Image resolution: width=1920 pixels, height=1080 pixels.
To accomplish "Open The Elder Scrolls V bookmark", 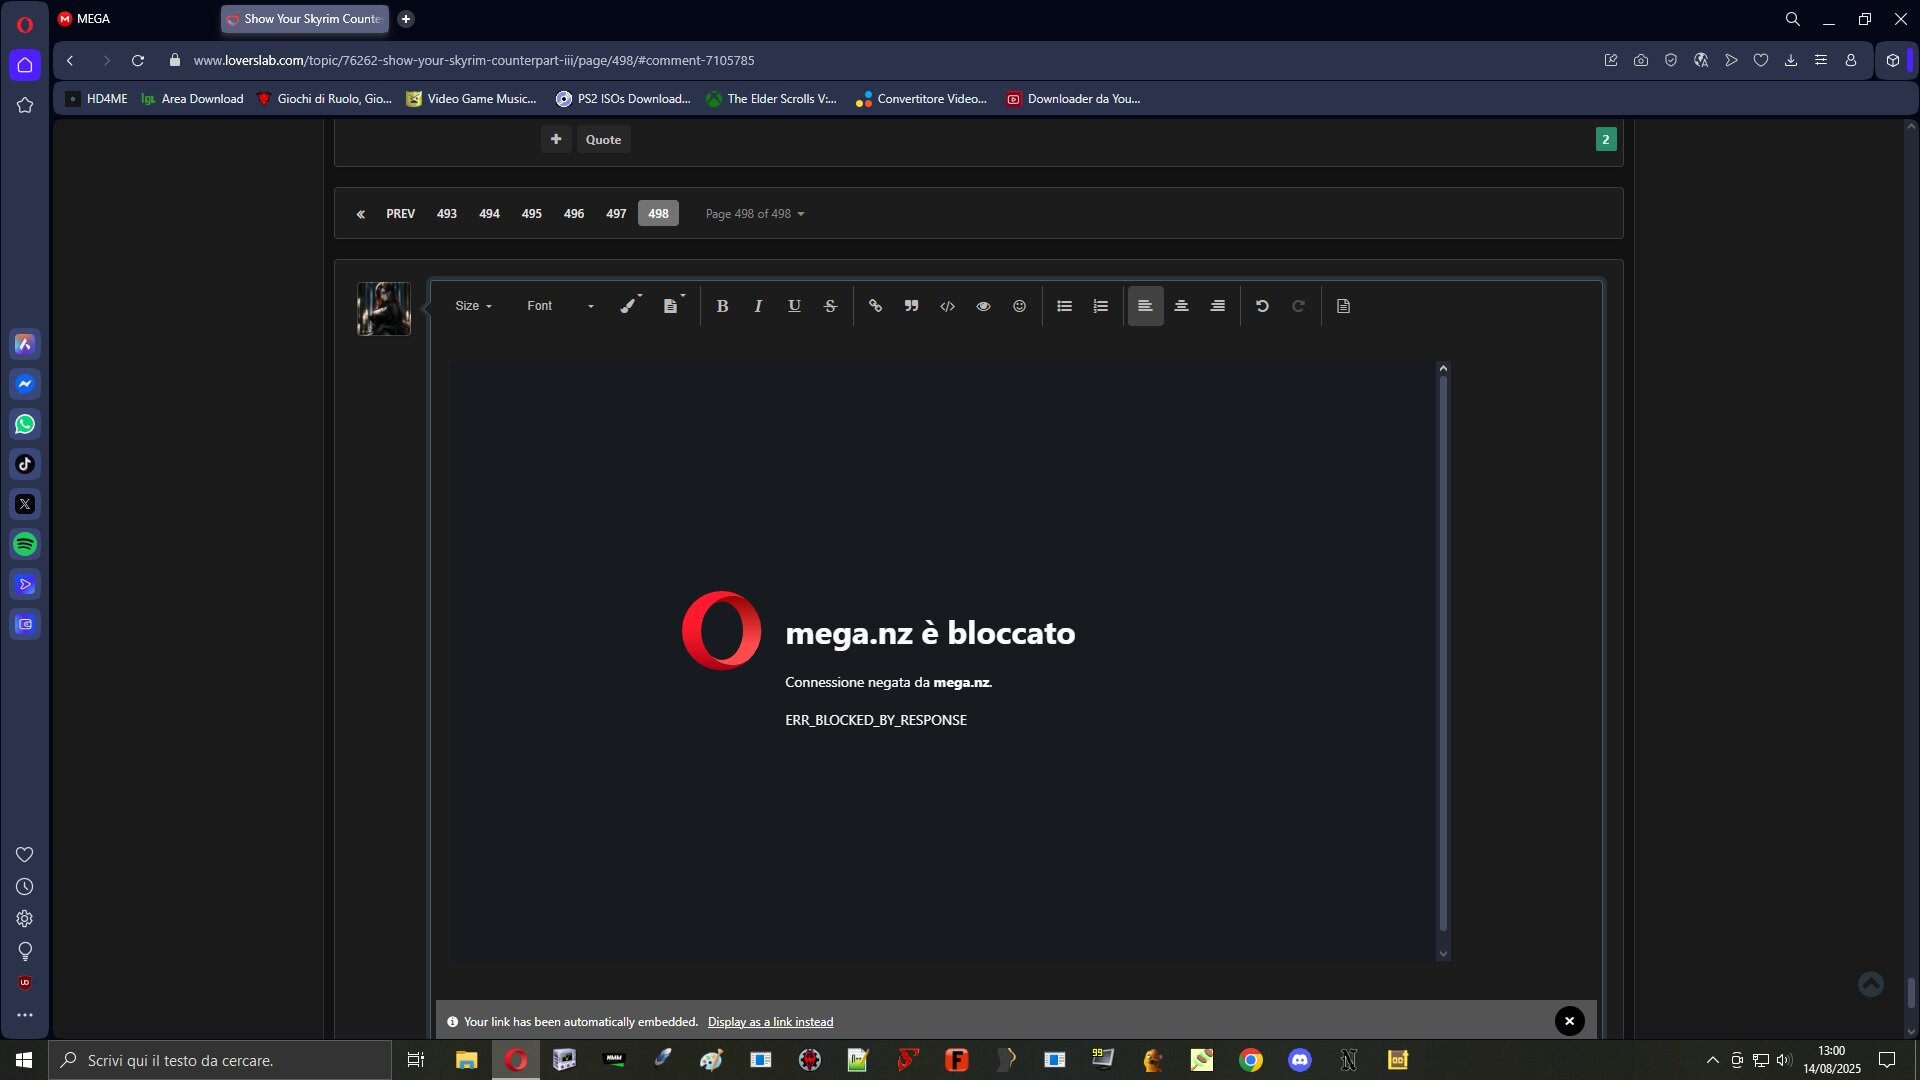I will click(771, 99).
